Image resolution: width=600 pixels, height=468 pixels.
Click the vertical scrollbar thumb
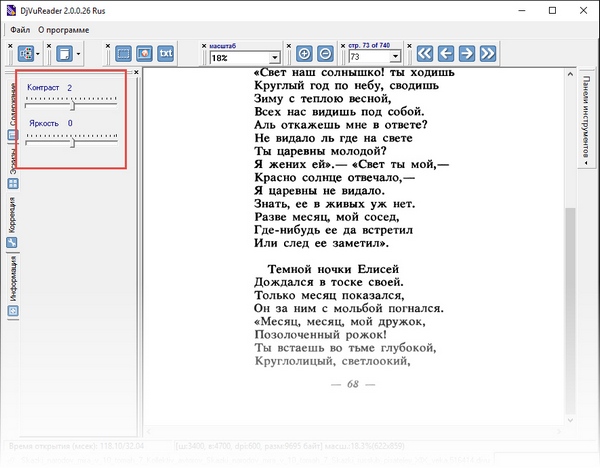pyautogui.click(x=570, y=310)
